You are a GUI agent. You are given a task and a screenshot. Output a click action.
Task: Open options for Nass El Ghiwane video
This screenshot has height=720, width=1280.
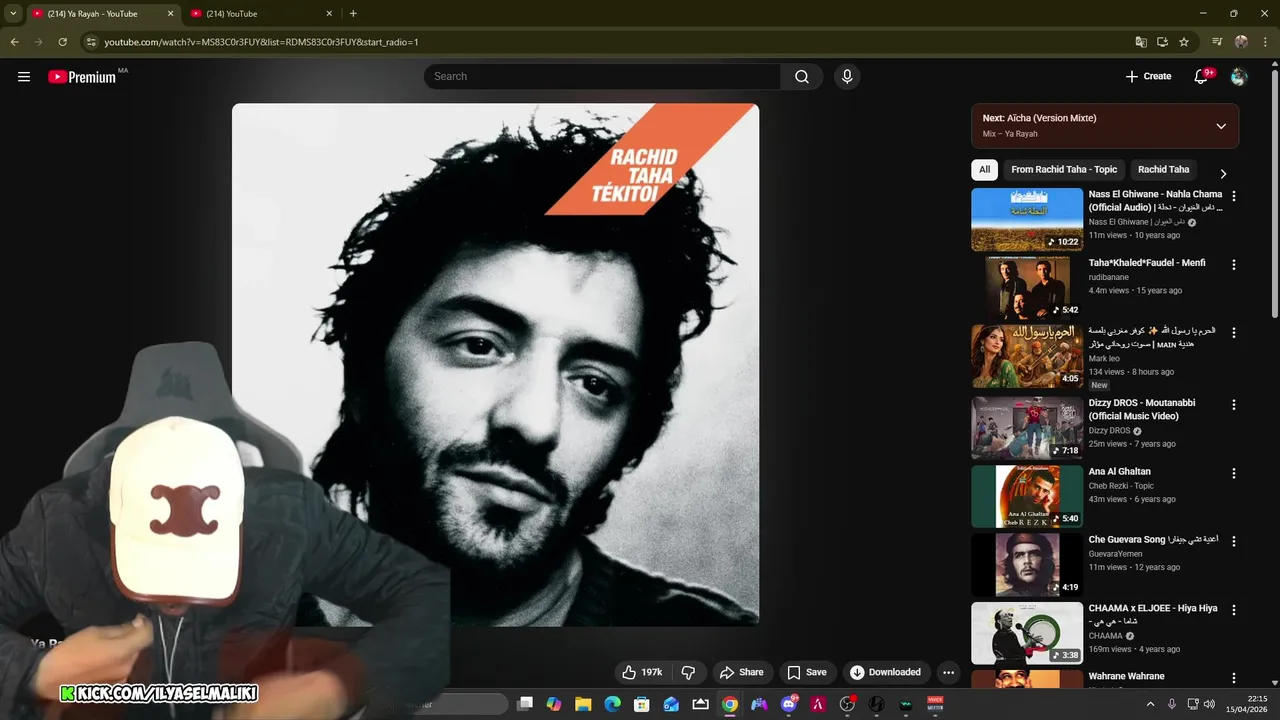tap(1233, 196)
